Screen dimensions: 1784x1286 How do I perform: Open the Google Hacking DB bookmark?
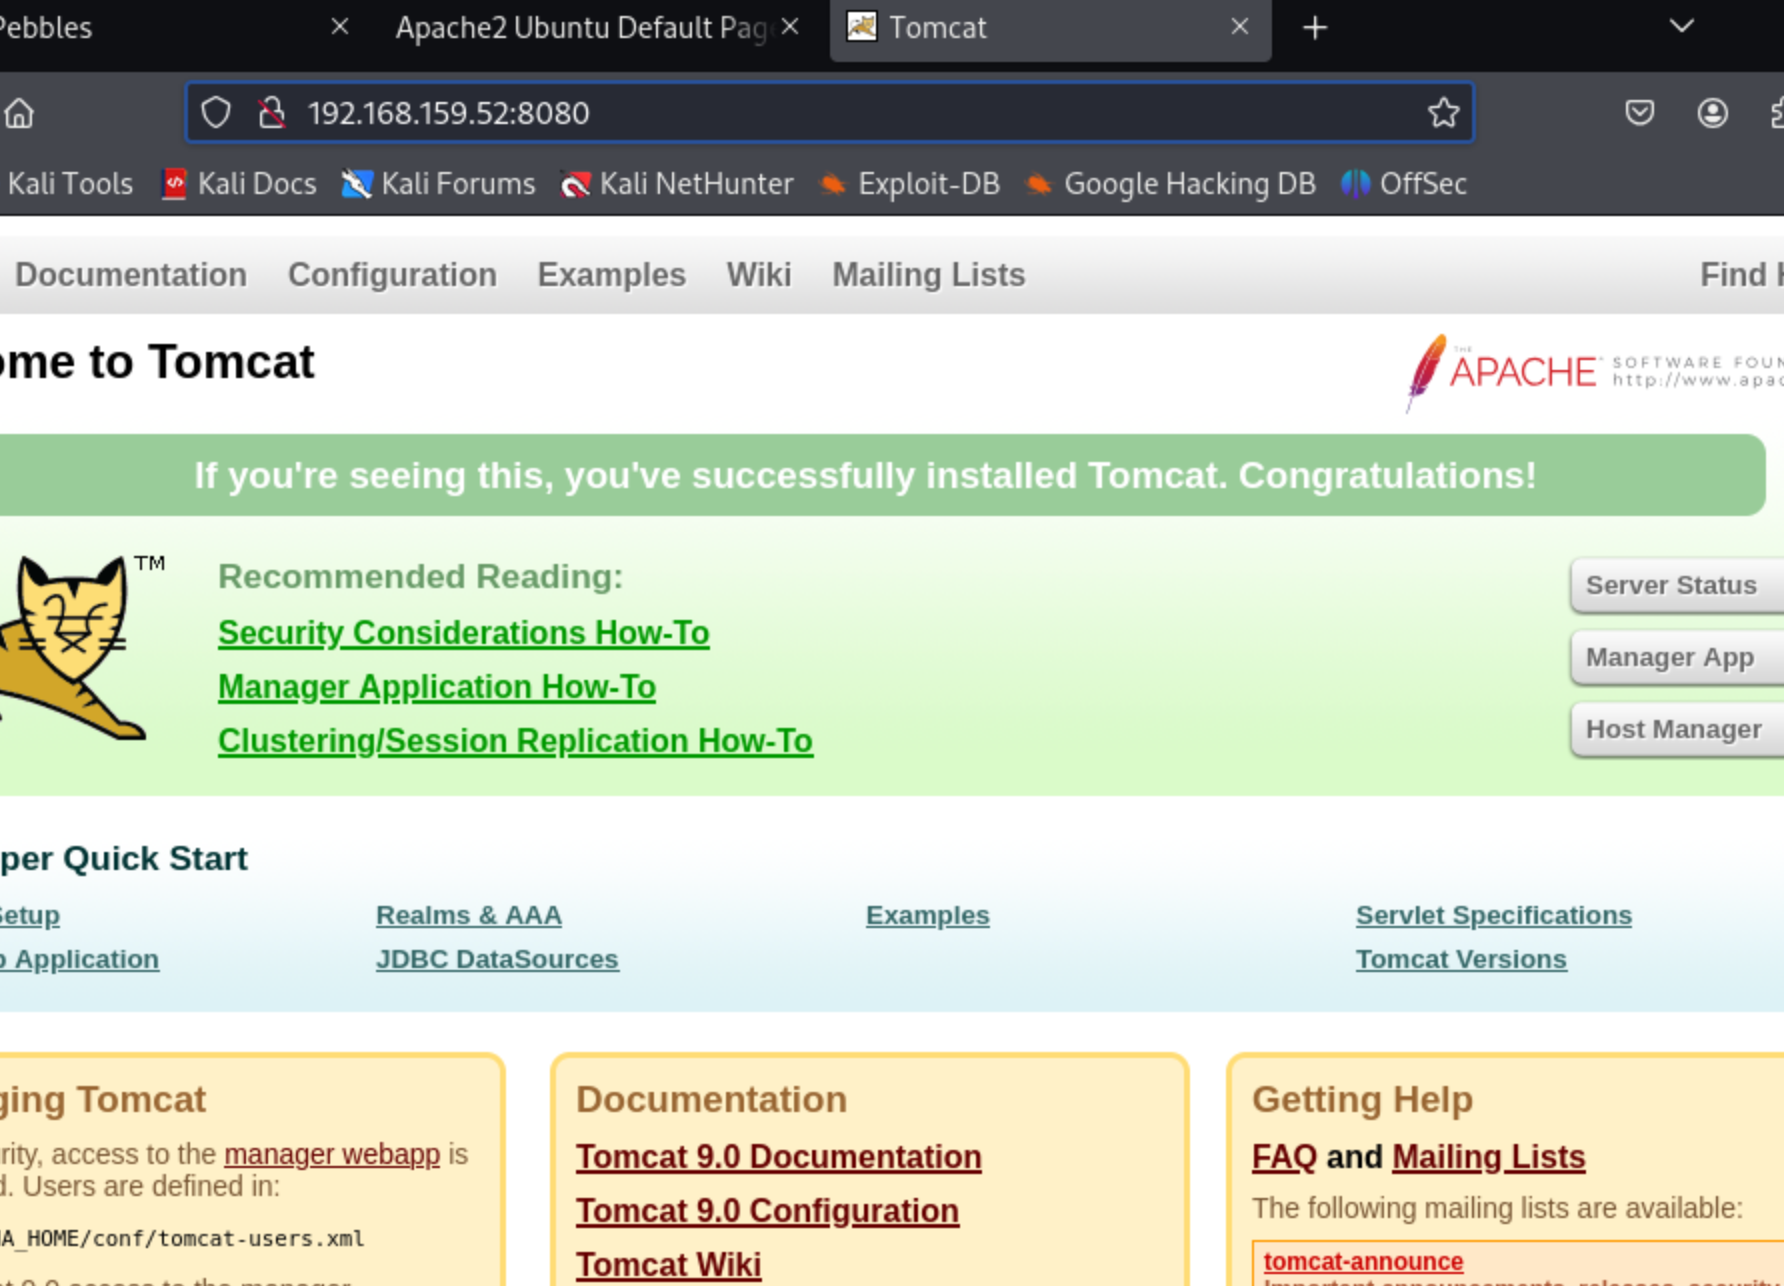click(x=1170, y=184)
